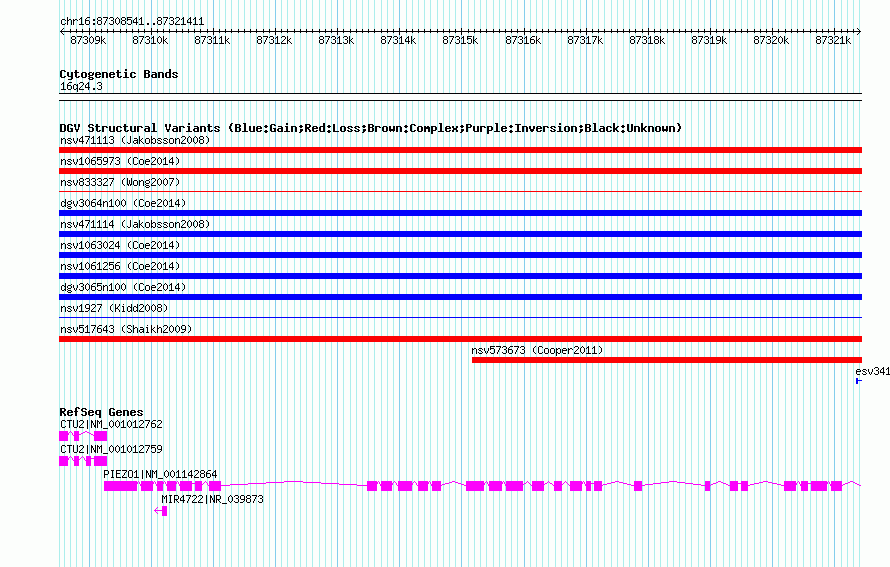The image size is (890, 567).
Task: Click the 87312k ruler tick label
Action: pos(274,40)
